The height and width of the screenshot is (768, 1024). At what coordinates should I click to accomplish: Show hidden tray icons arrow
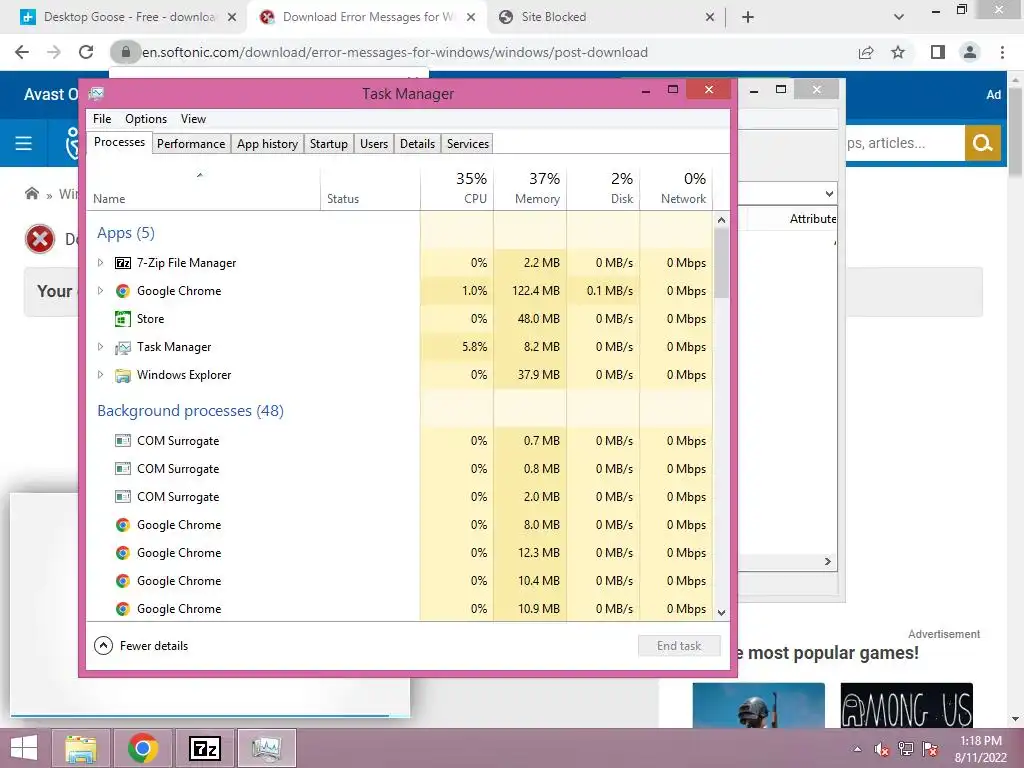857,750
